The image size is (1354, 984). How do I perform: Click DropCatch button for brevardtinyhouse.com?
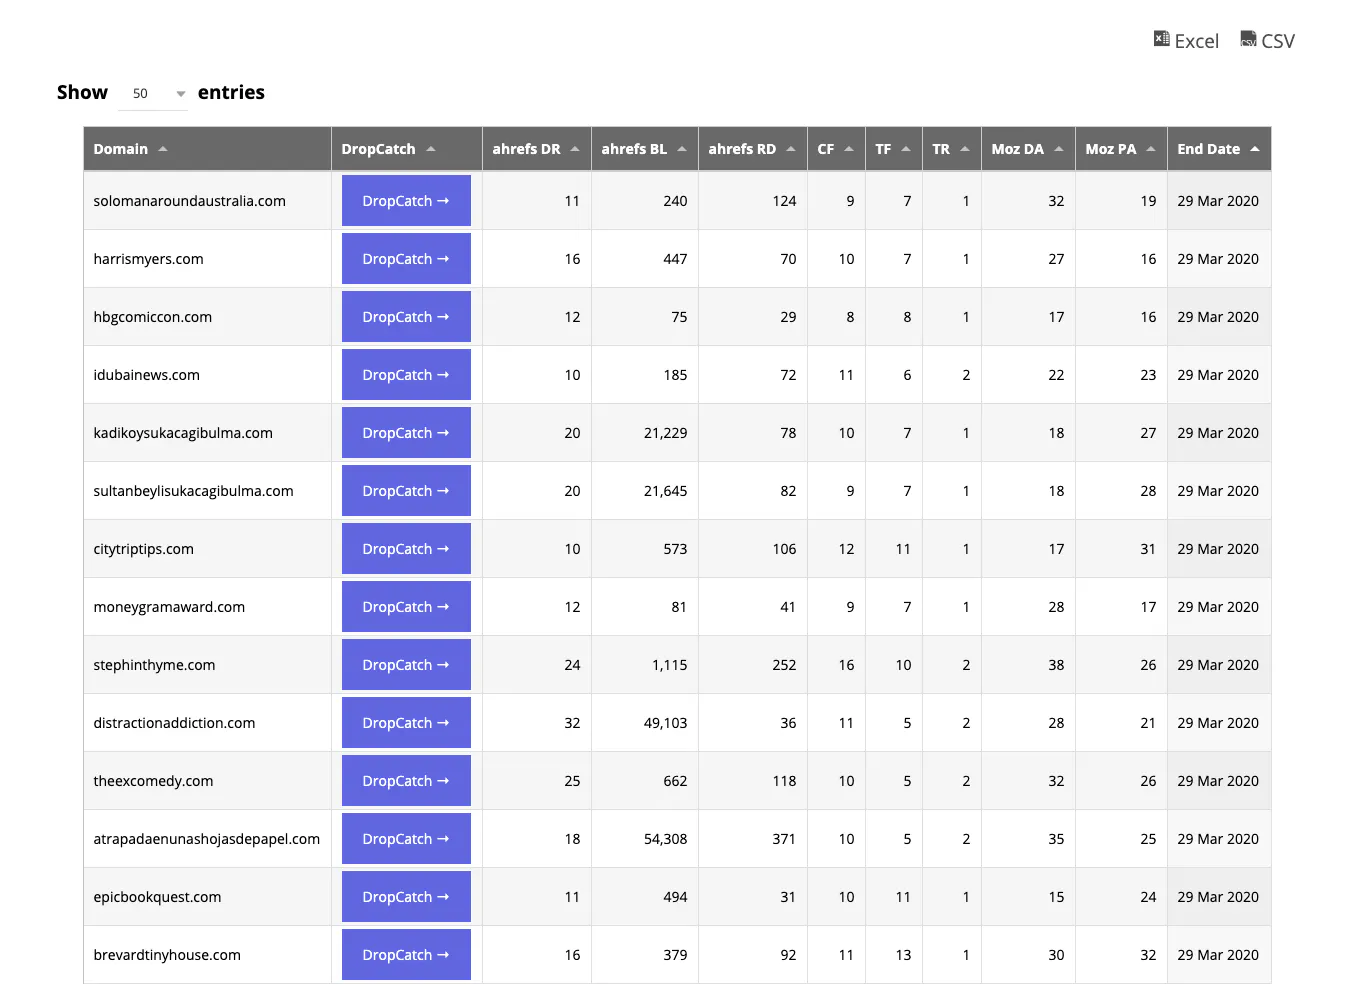point(406,955)
